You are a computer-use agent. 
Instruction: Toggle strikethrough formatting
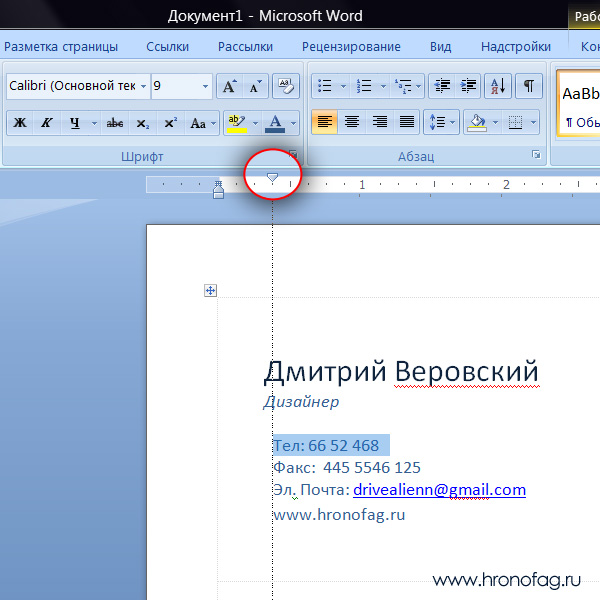click(x=115, y=123)
